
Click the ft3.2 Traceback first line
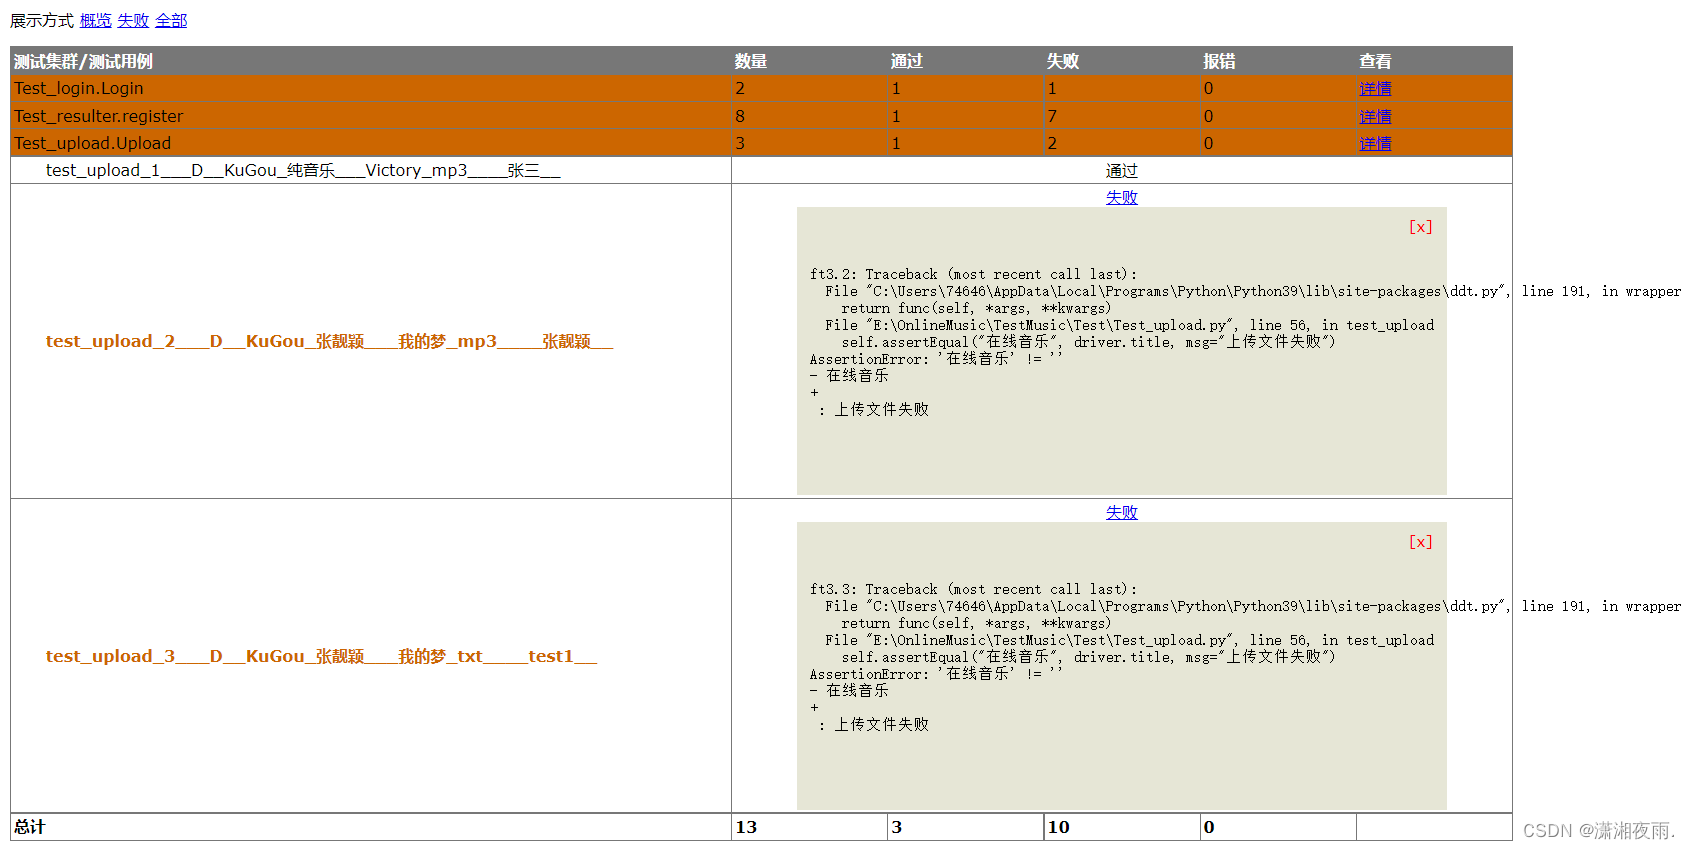[x=973, y=274]
